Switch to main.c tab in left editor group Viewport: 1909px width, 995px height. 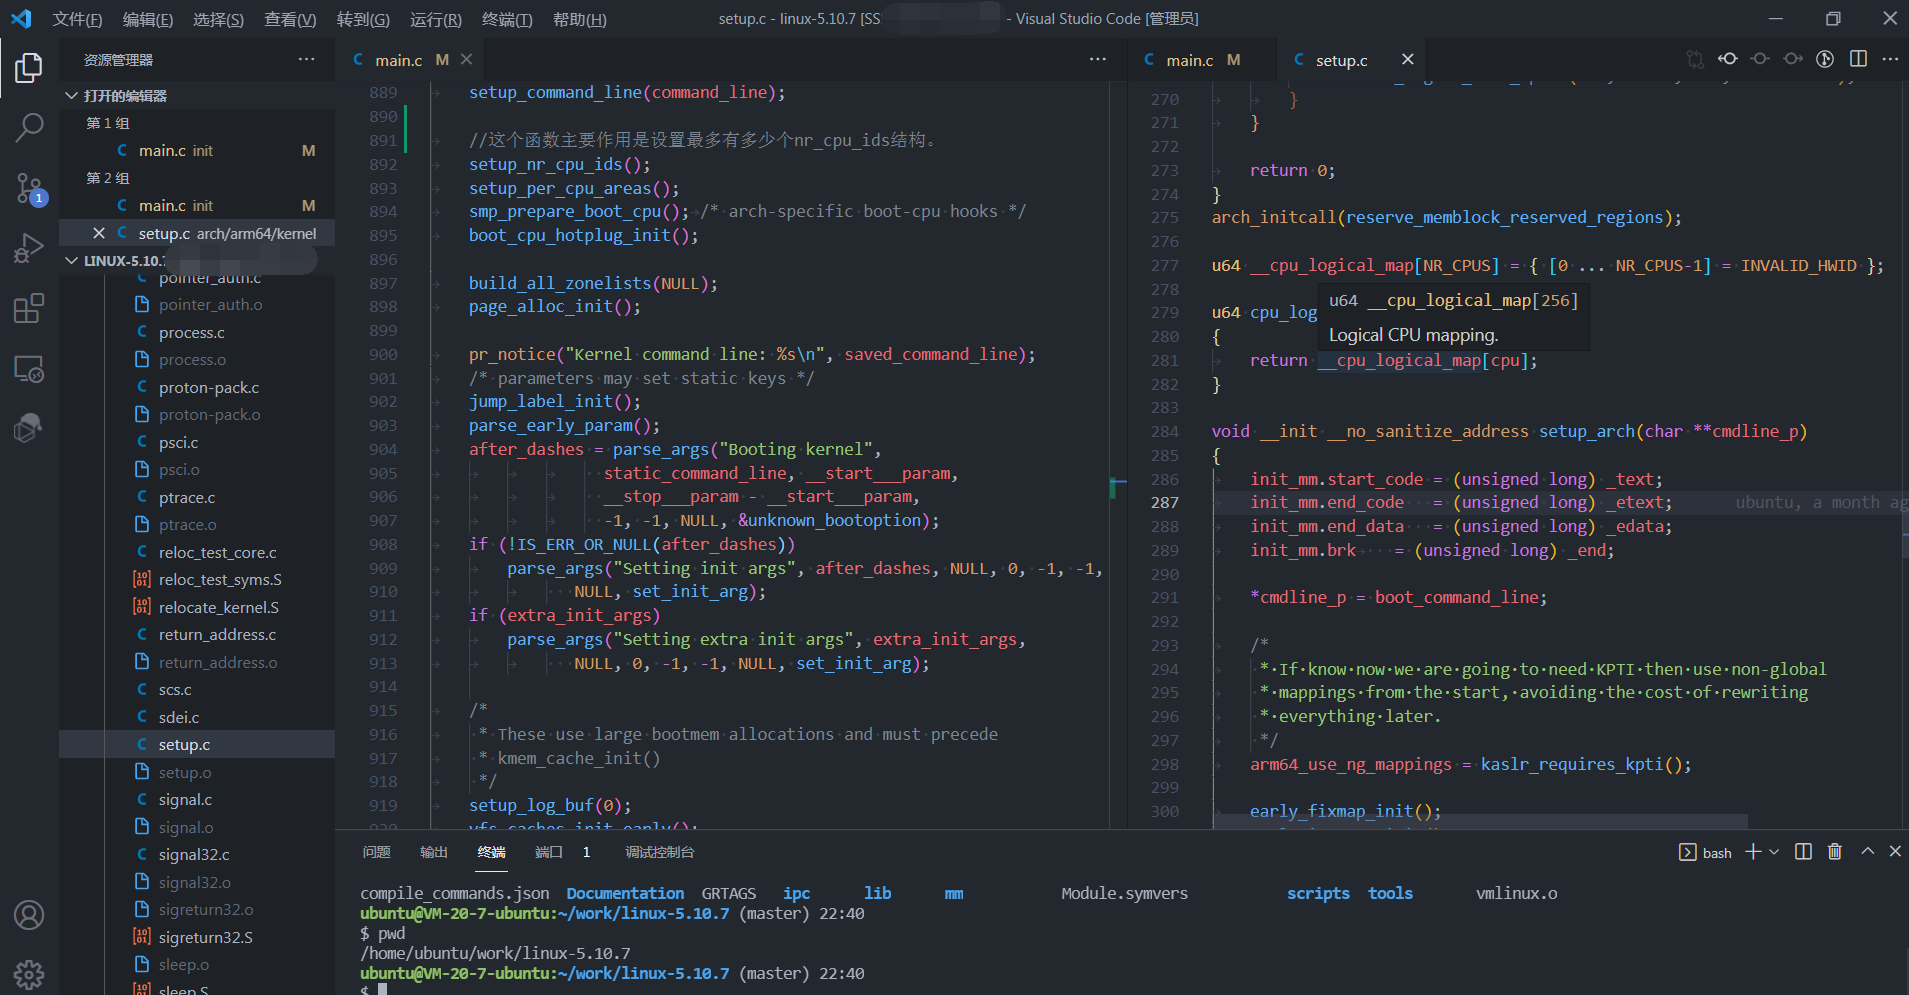410,60
